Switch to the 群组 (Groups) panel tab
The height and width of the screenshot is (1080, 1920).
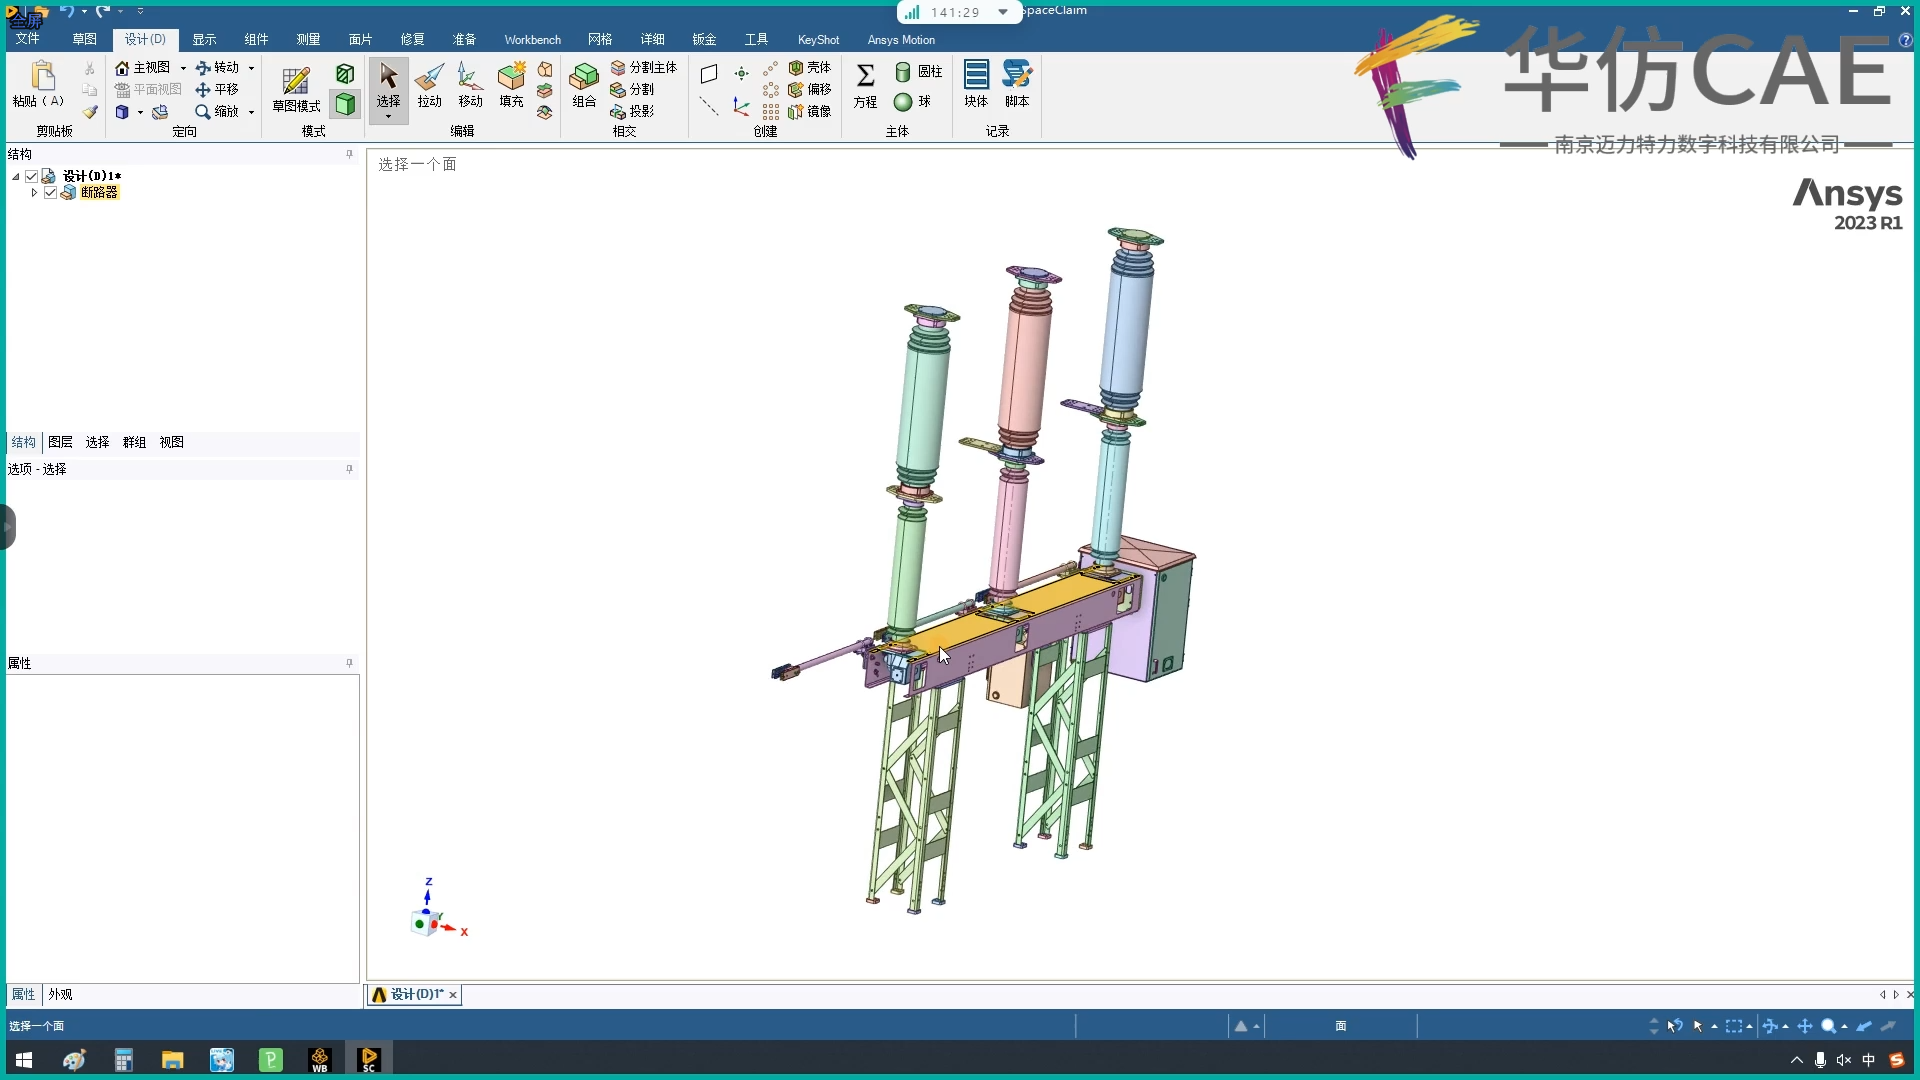coord(134,442)
